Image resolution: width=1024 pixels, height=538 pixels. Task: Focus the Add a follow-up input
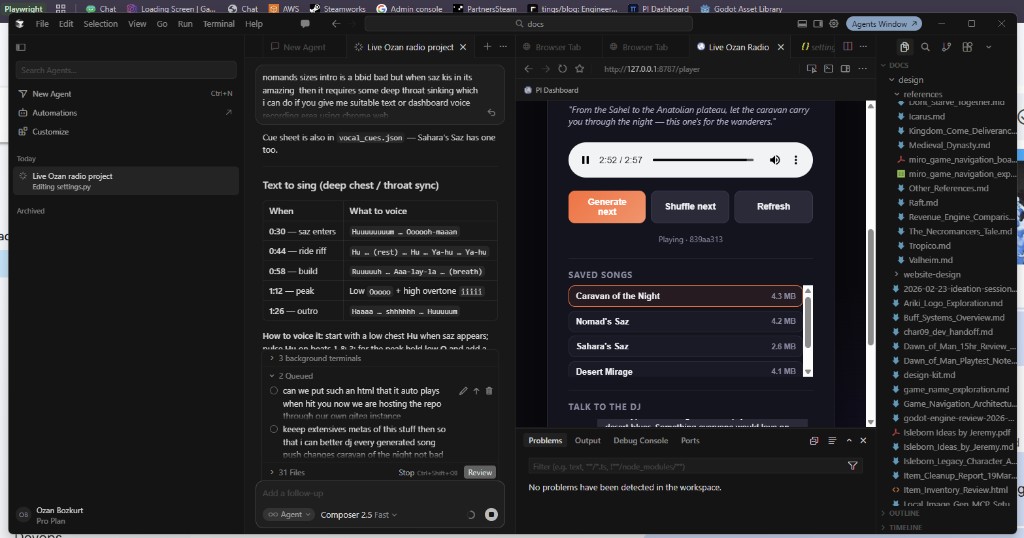(379, 493)
